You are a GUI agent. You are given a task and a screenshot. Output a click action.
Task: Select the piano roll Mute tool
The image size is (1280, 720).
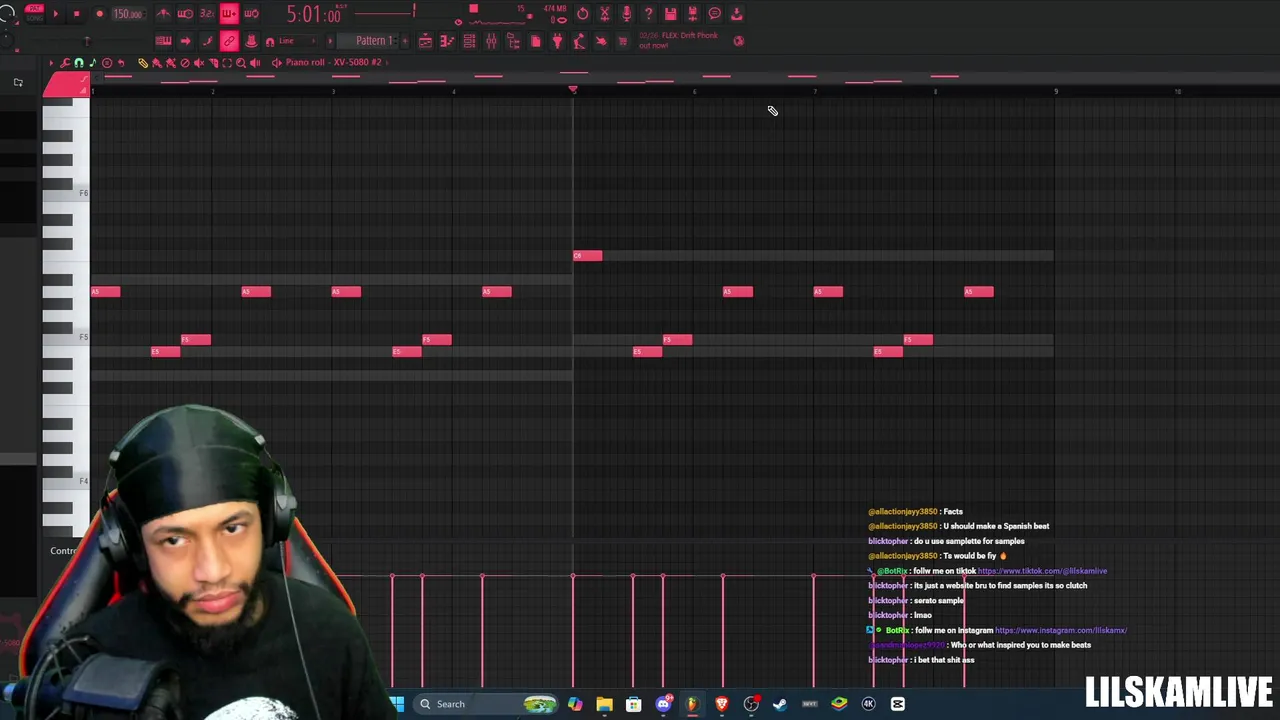[199, 62]
